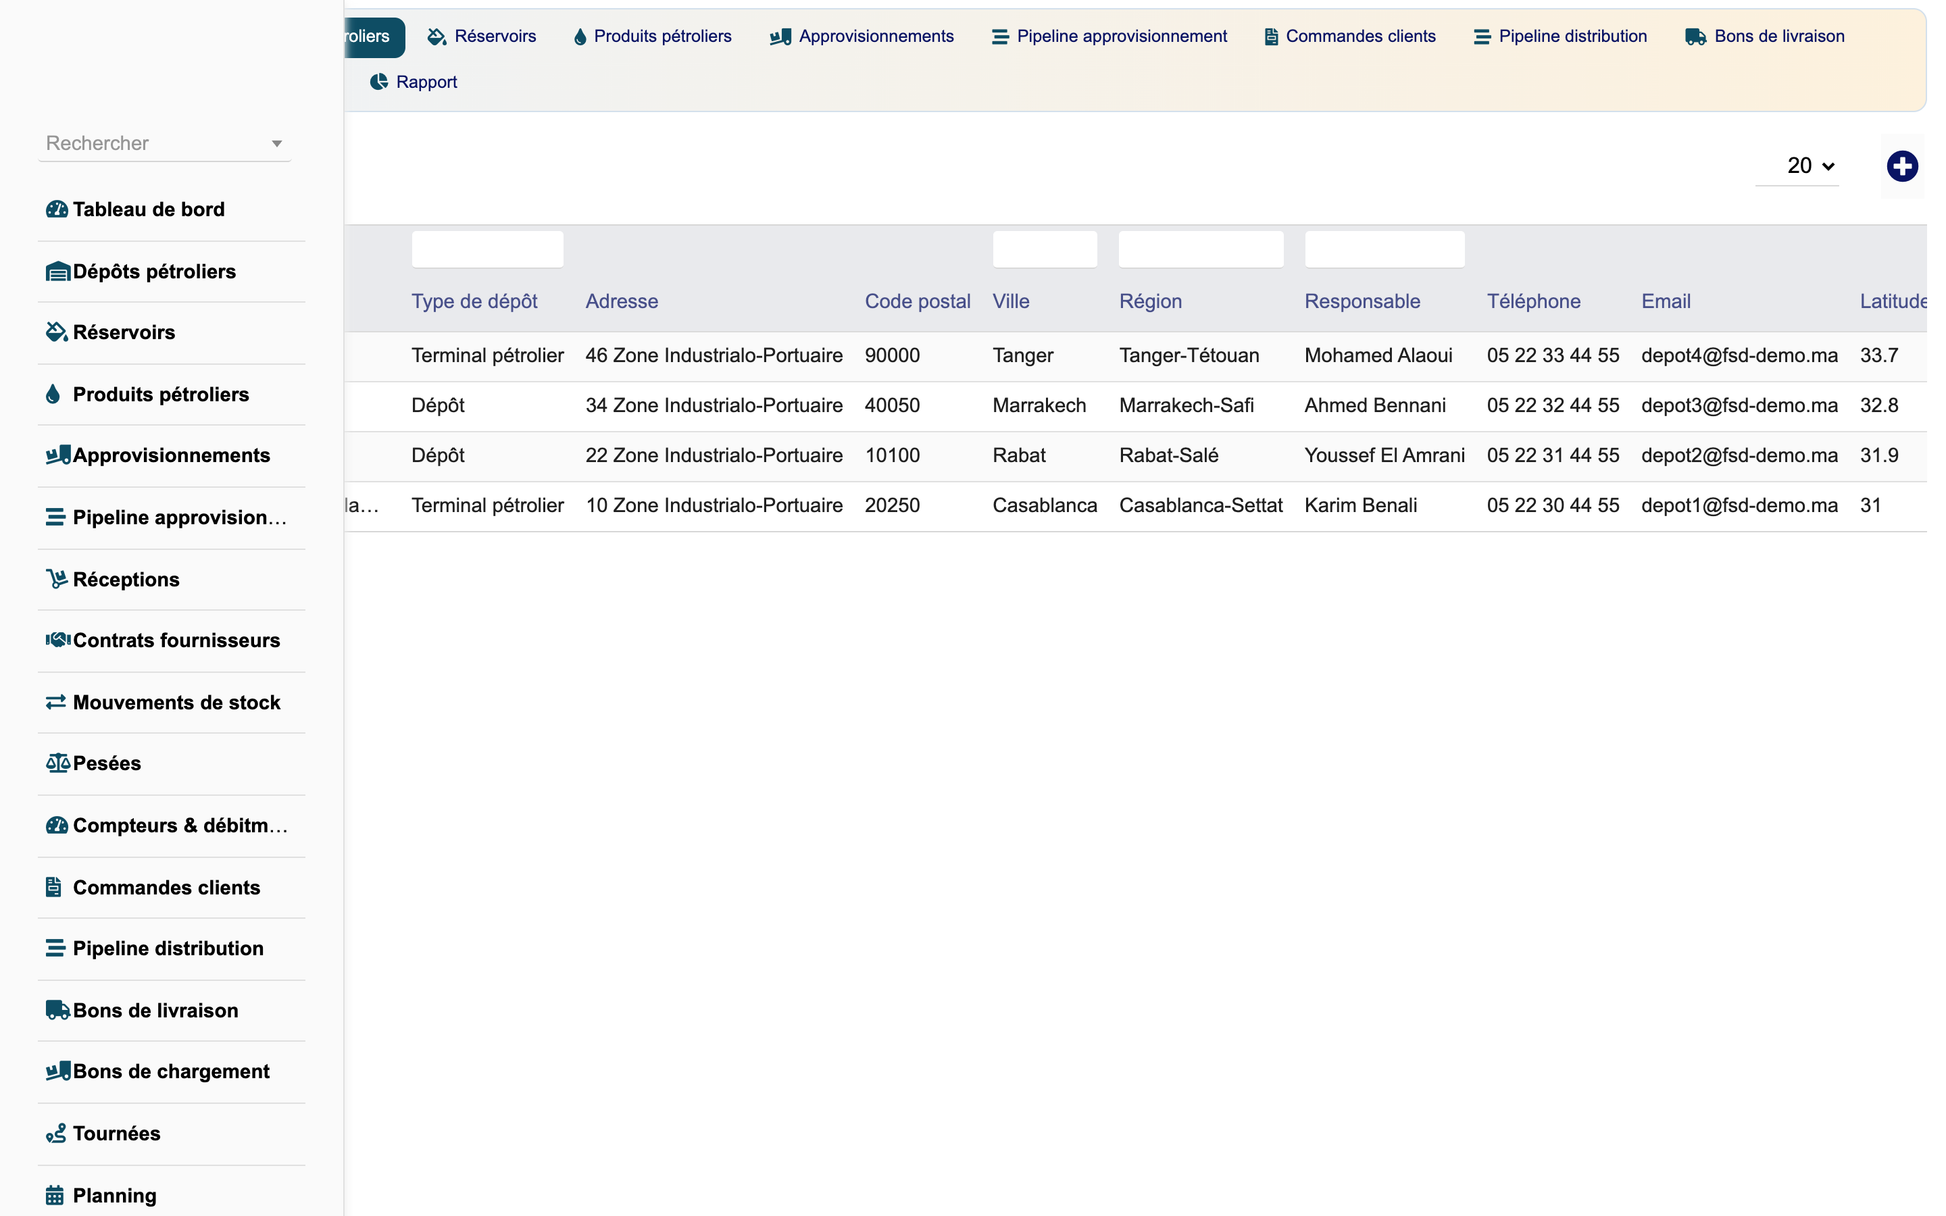Switch to Pipeline approvisionnement tab
The height and width of the screenshot is (1216, 1946).
[x=1110, y=37]
